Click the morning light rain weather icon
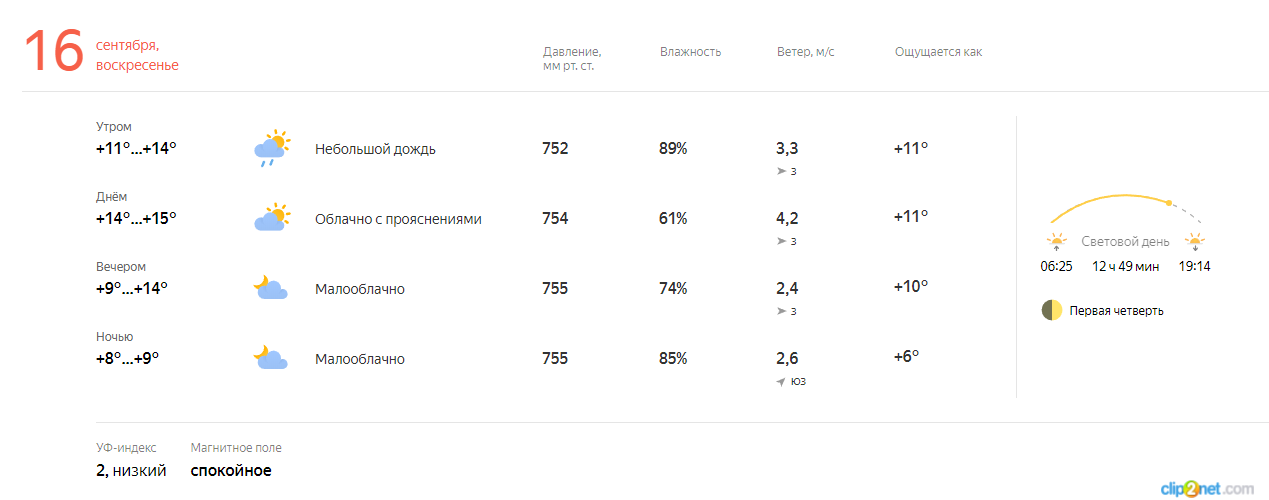 click(x=271, y=148)
